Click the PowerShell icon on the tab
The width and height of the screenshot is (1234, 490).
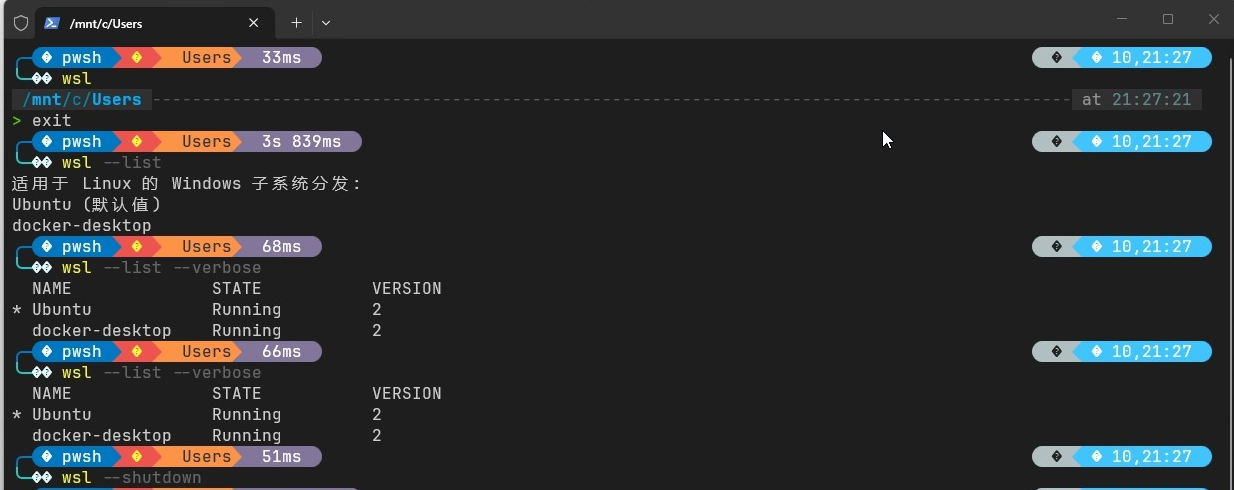[52, 22]
